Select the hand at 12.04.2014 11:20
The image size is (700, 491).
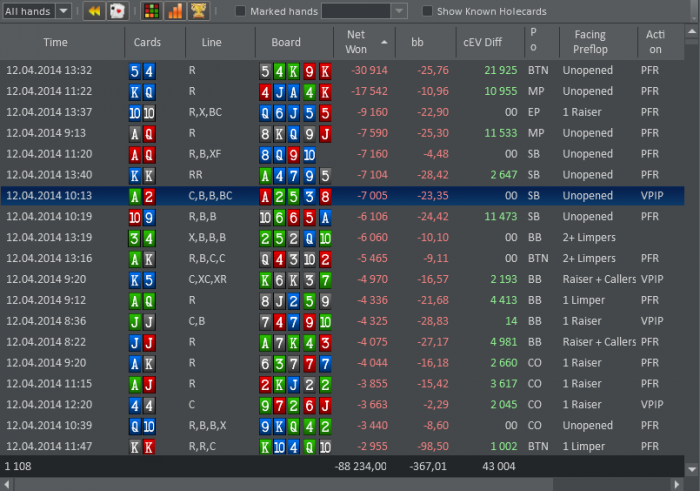coord(342,154)
